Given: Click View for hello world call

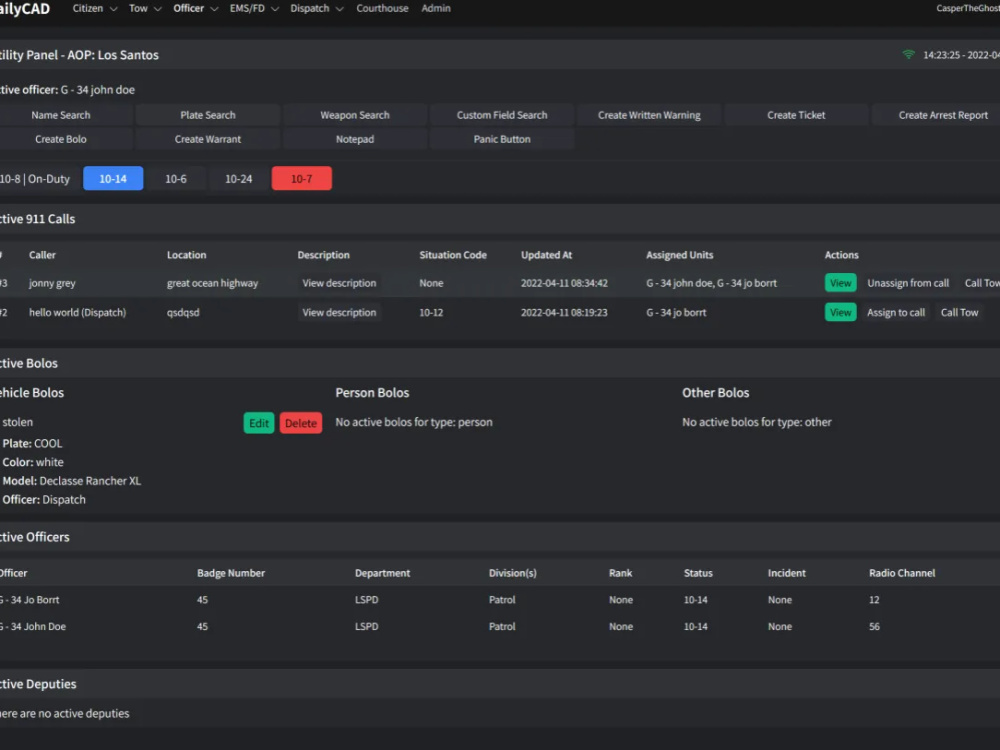Looking at the screenshot, I should tap(841, 312).
